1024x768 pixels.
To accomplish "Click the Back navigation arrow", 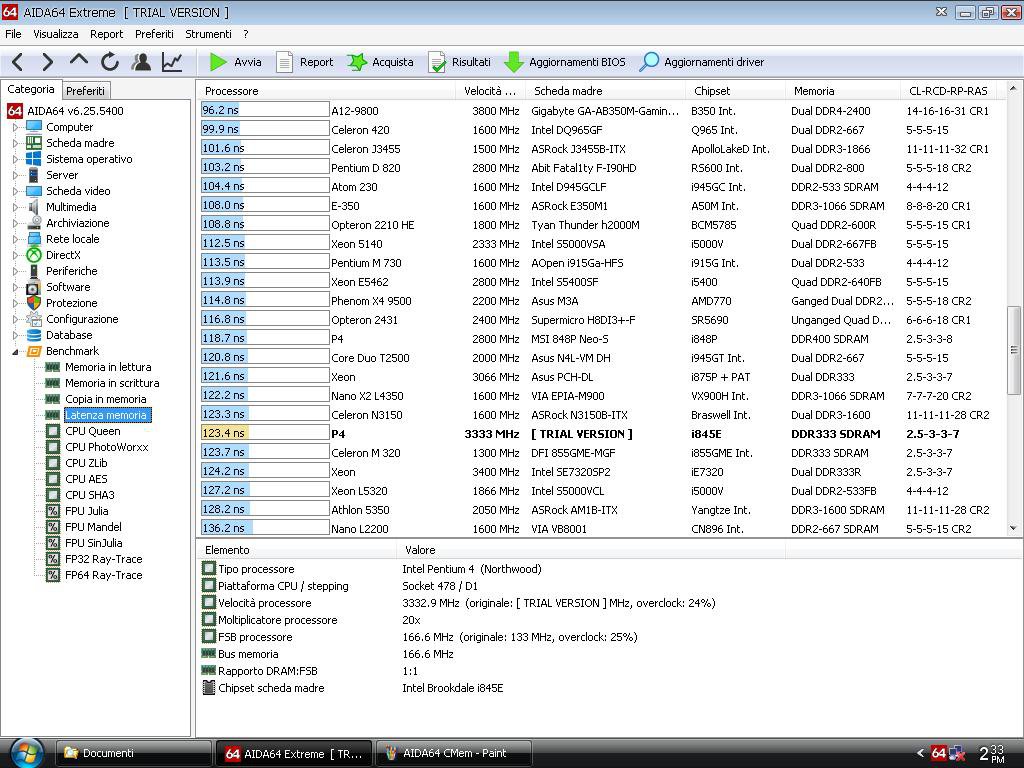I will tap(17, 62).
